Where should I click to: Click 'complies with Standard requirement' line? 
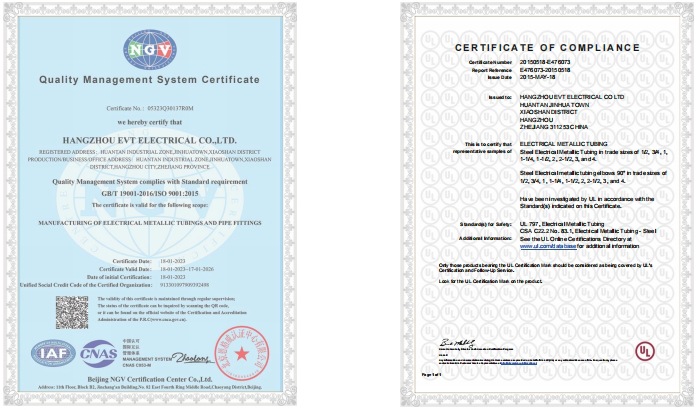[150, 182]
